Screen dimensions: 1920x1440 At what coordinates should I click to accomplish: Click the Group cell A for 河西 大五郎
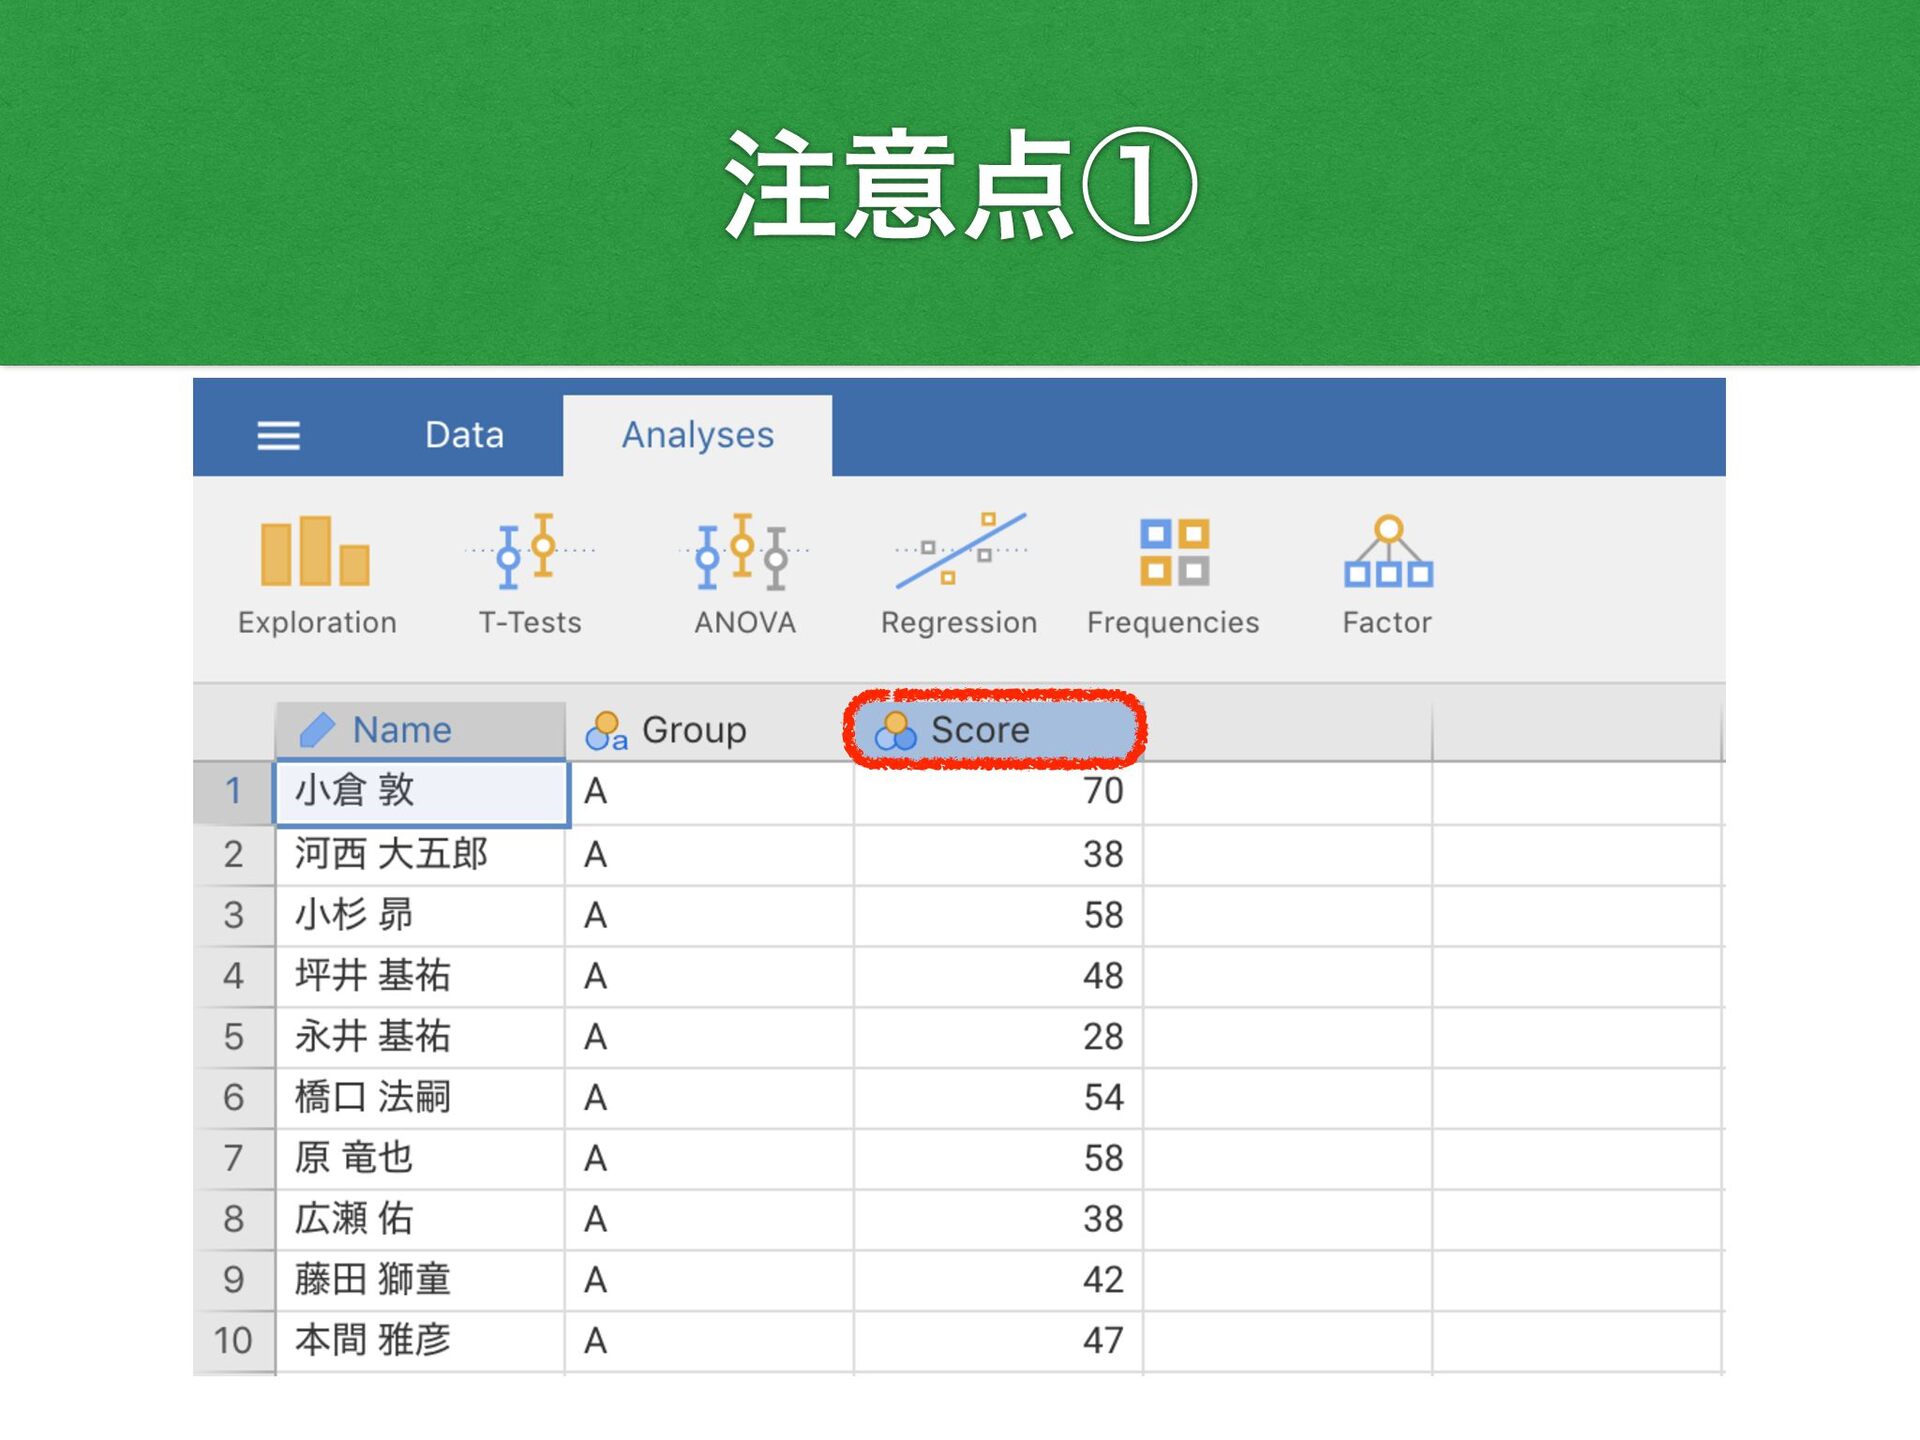click(710, 855)
